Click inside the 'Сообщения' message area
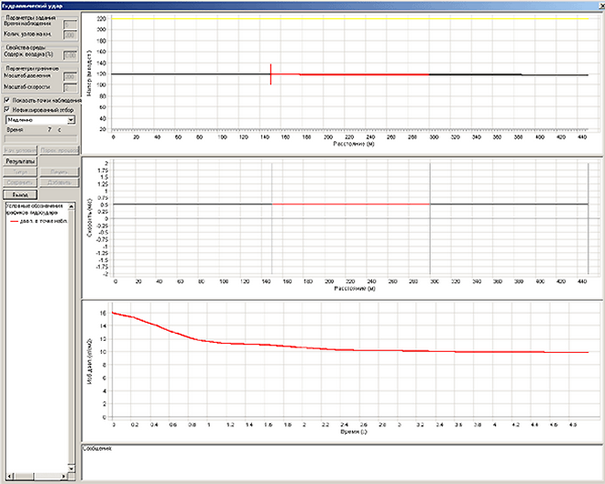The height and width of the screenshot is (484, 605). (x=340, y=466)
